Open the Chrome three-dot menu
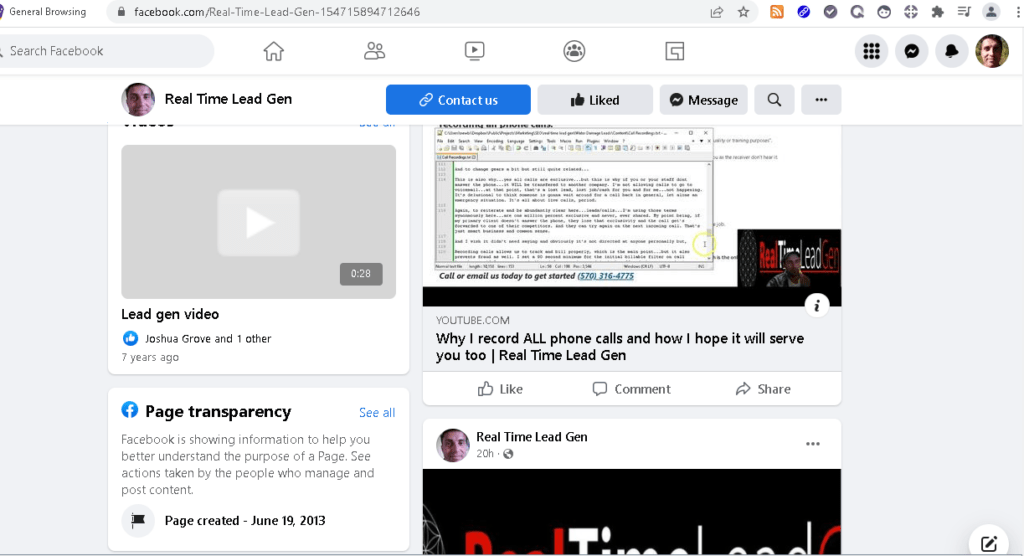This screenshot has height=556, width=1024. (x=1017, y=12)
